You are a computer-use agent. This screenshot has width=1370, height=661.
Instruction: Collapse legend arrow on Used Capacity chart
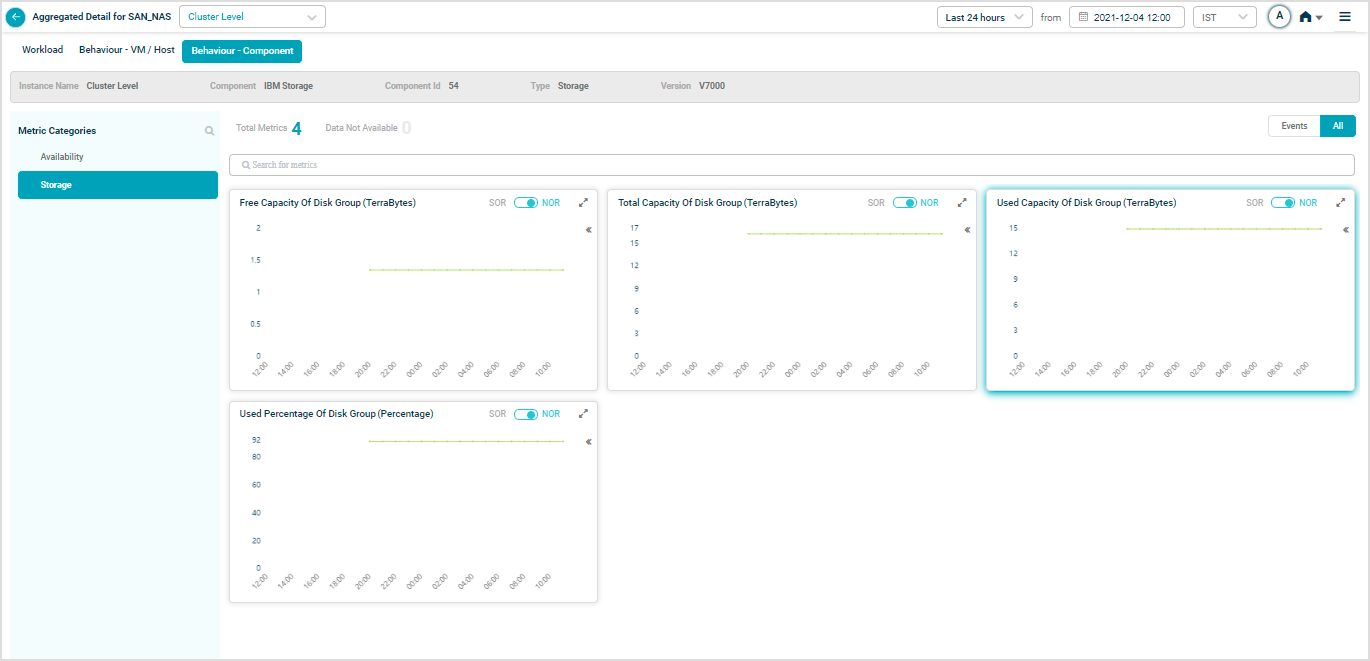click(1346, 230)
